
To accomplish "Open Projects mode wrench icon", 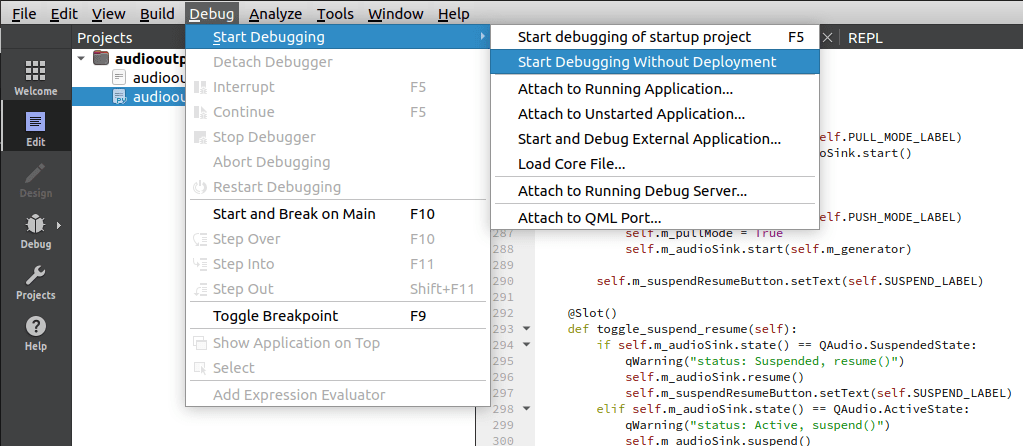I will [35, 282].
